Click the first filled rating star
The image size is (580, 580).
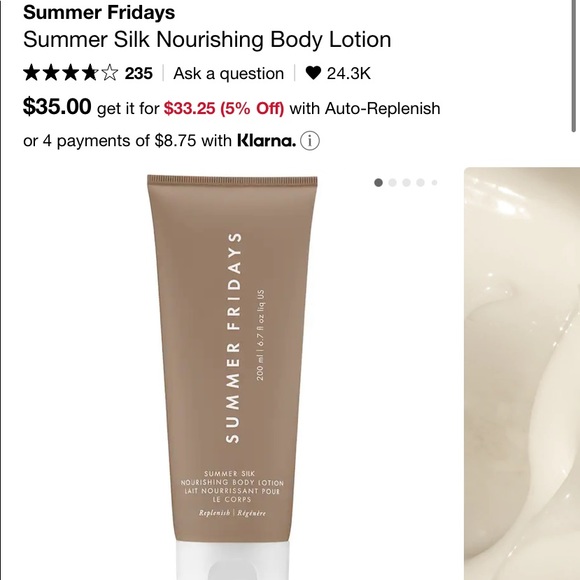coord(32,72)
